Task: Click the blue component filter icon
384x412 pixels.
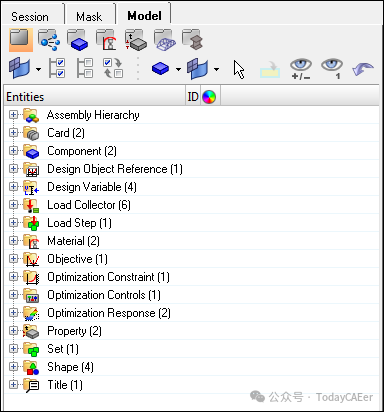Action: coord(161,69)
